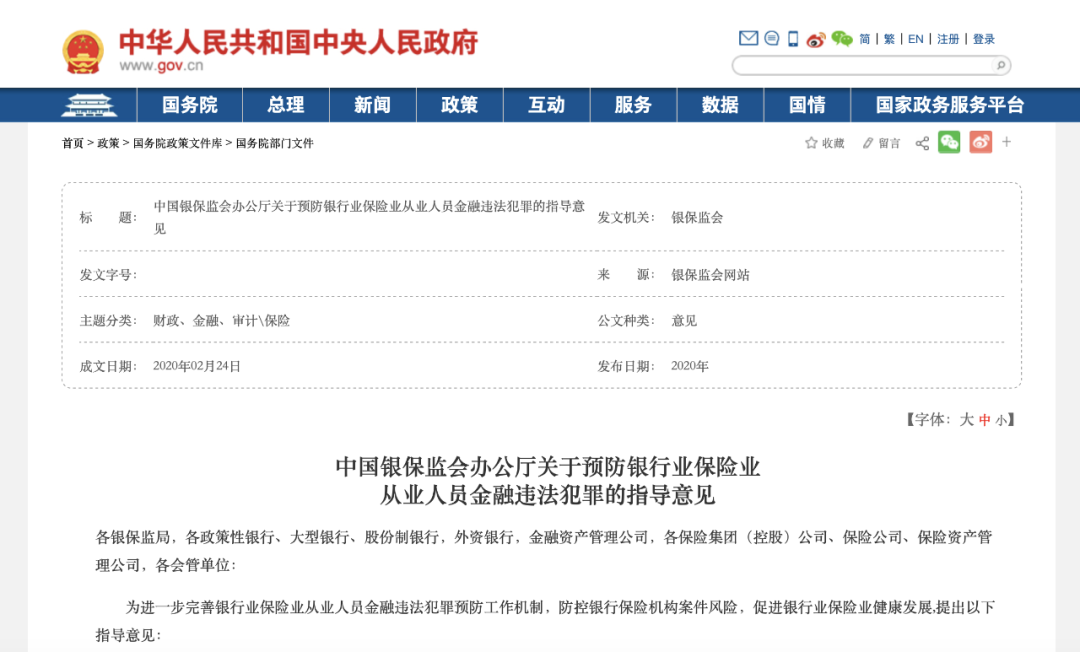
Task: Open the chat bubble icon in header
Action: click(772, 39)
